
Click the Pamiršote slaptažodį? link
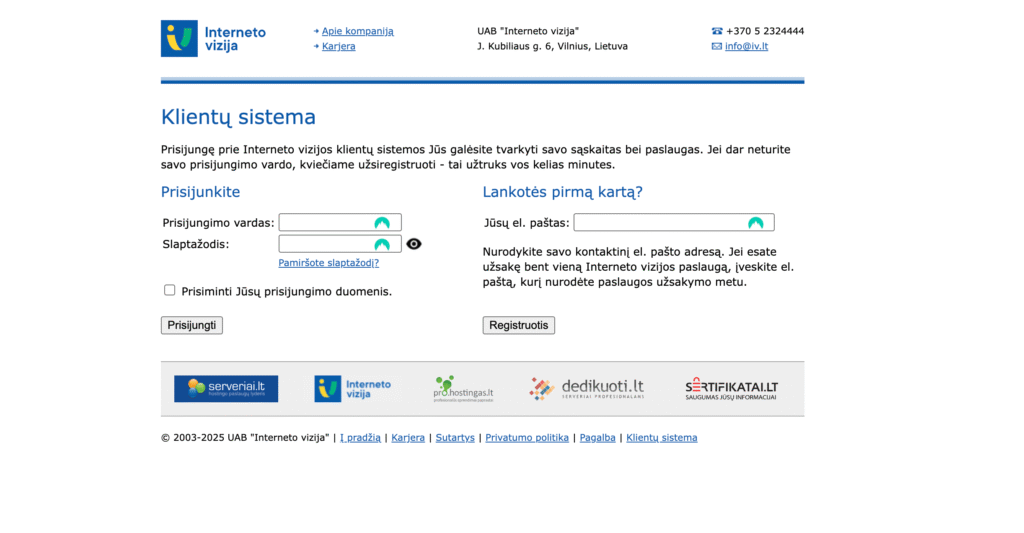(328, 263)
